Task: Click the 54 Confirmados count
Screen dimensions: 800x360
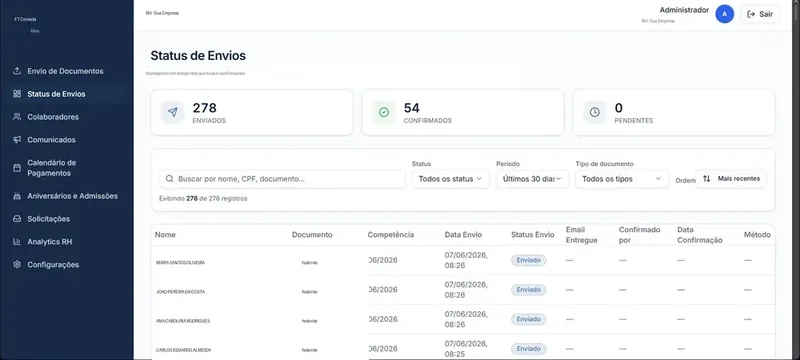Action: [x=411, y=108]
